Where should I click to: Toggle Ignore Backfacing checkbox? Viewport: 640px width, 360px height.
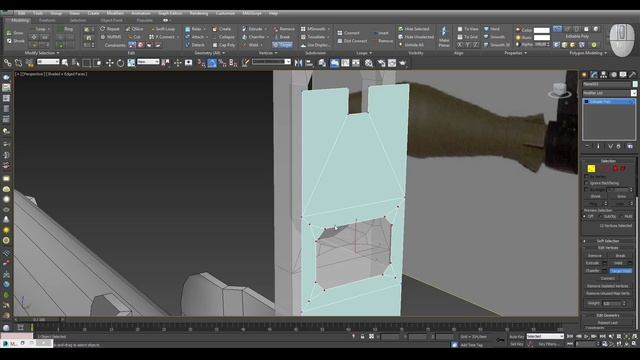click(587, 183)
